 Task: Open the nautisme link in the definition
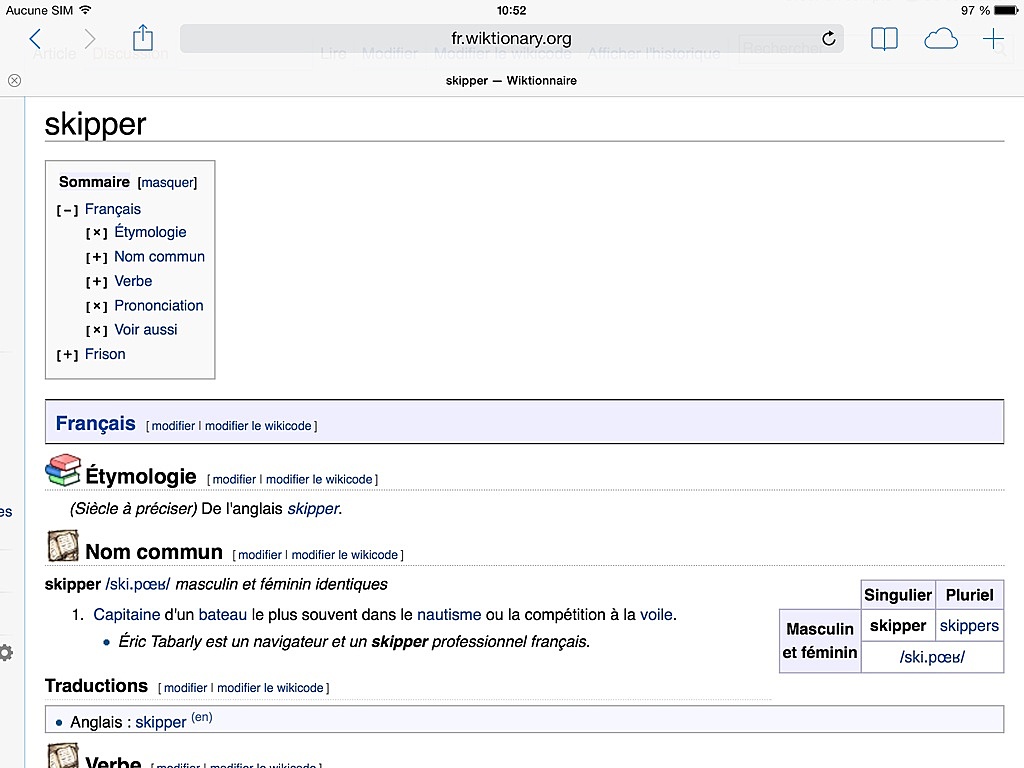click(x=449, y=615)
